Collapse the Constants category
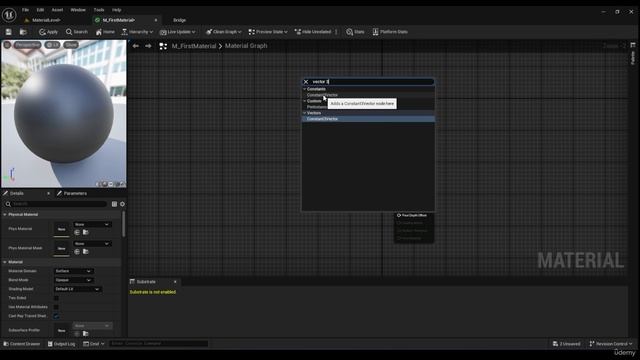The width and height of the screenshot is (640, 360). pos(304,89)
